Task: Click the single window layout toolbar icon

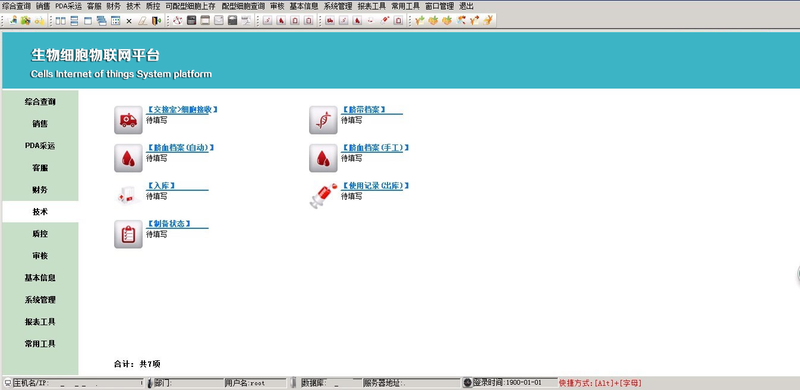Action: [x=88, y=21]
